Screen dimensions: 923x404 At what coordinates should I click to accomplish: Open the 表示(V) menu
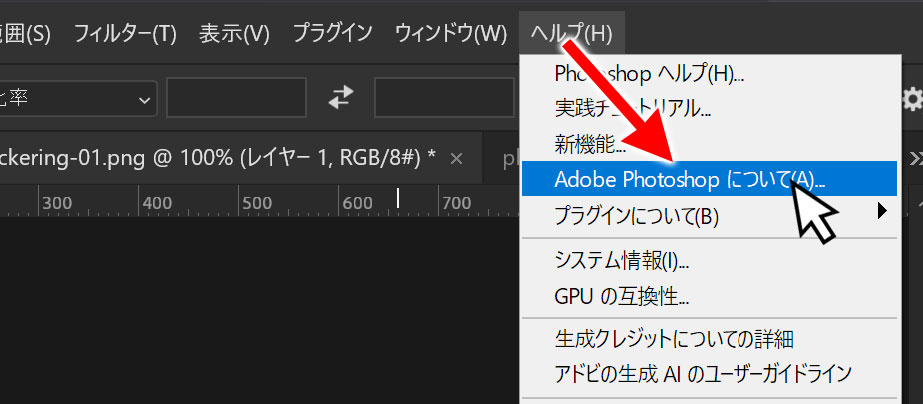pos(234,33)
